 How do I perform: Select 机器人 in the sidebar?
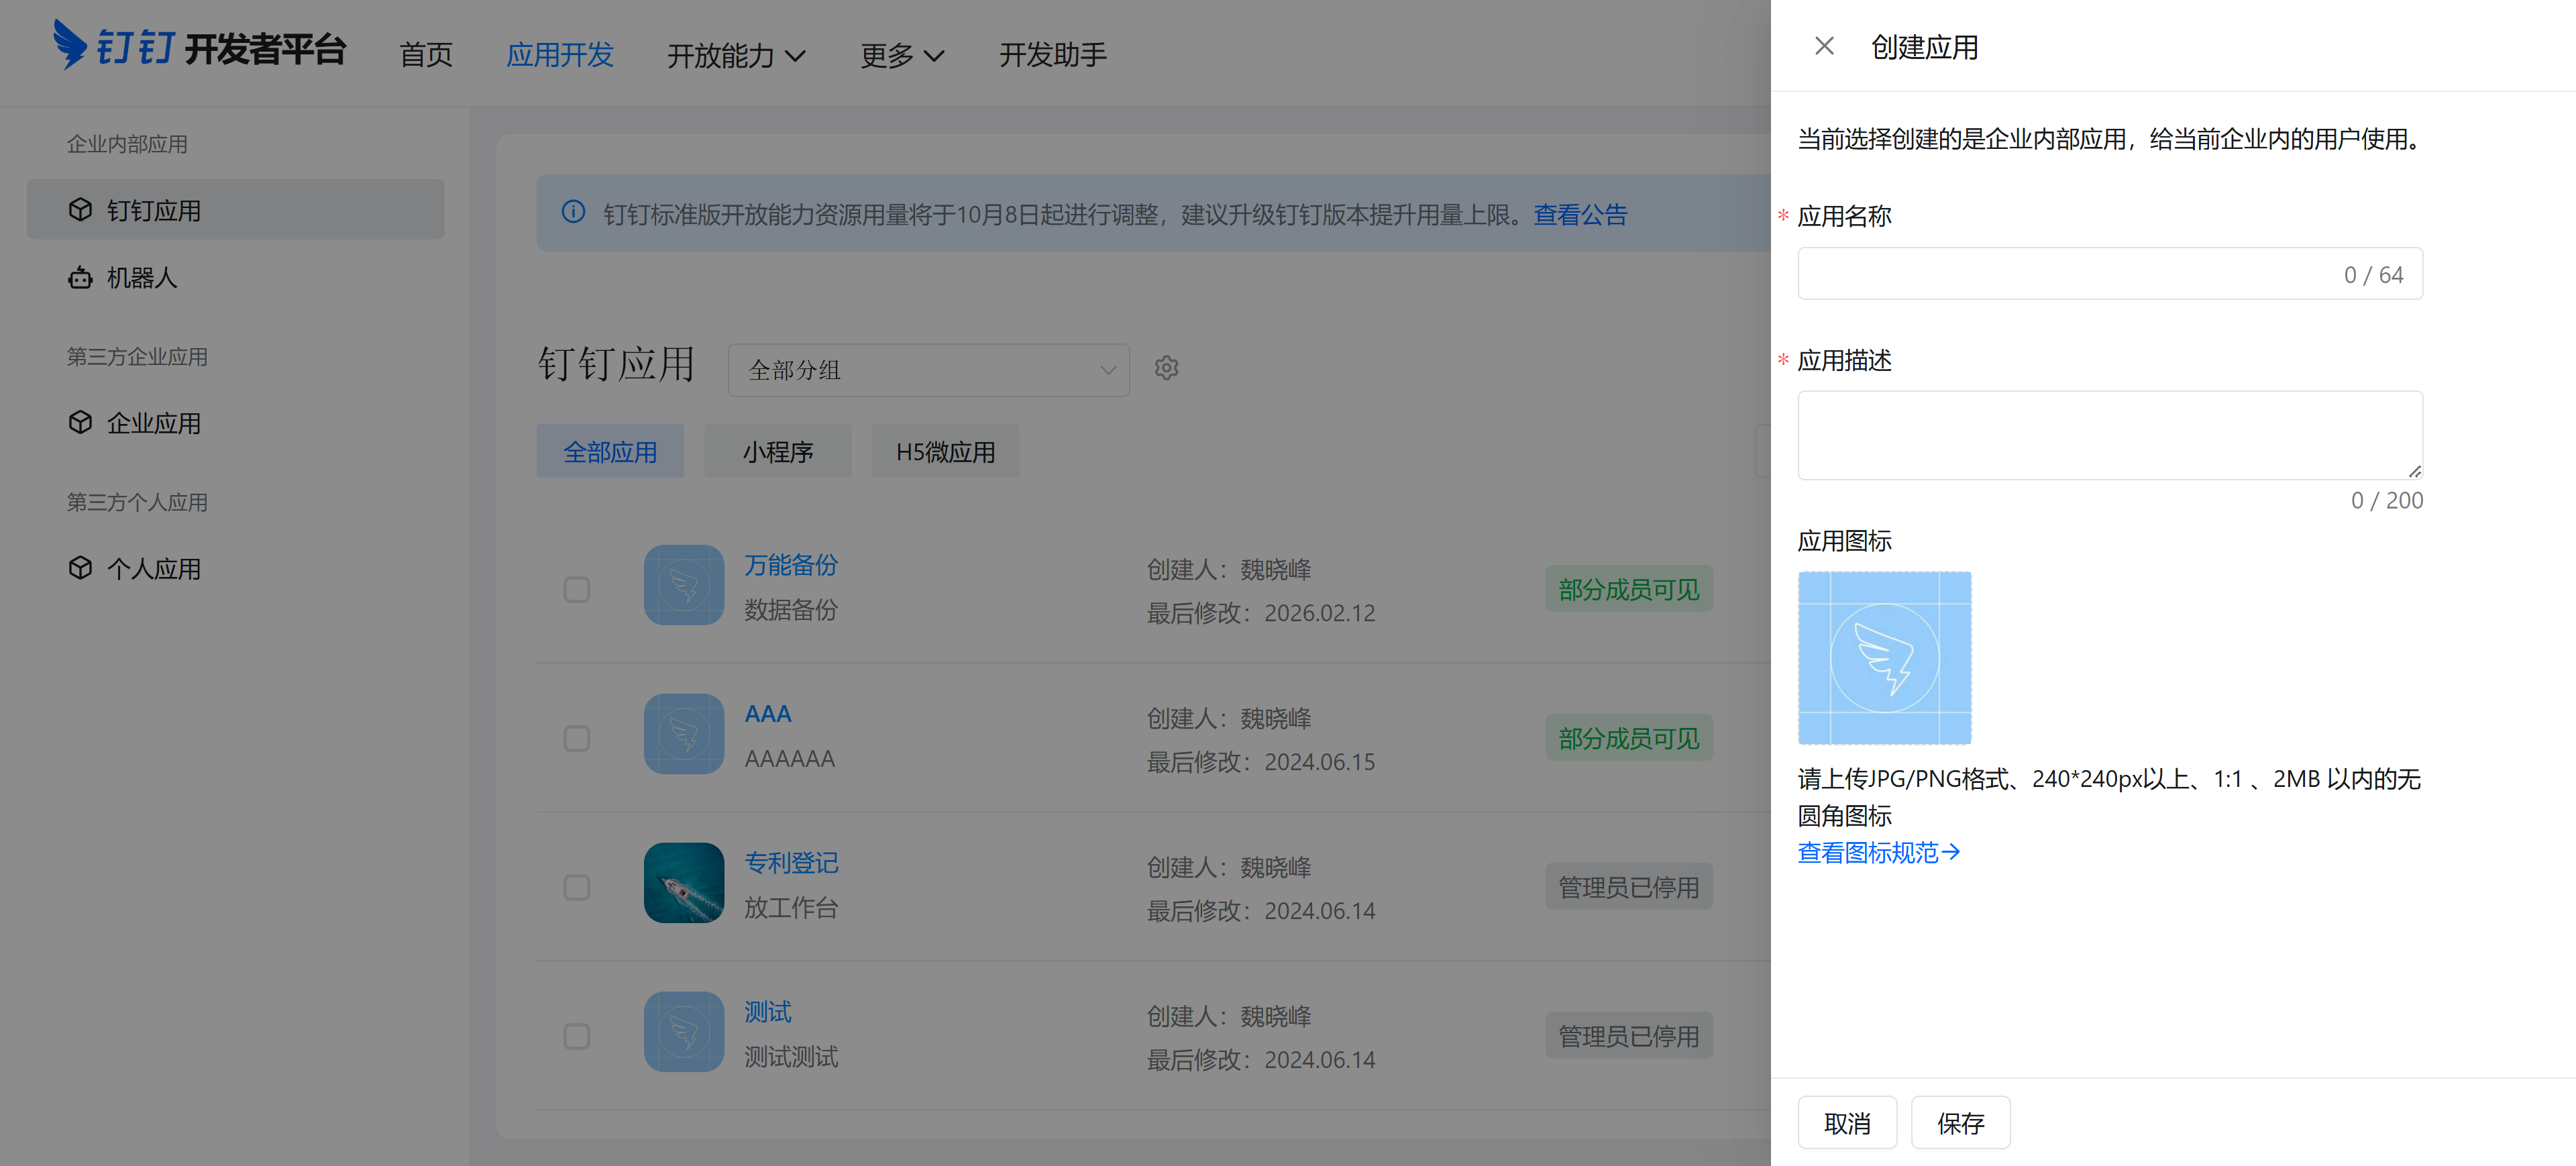pos(236,277)
